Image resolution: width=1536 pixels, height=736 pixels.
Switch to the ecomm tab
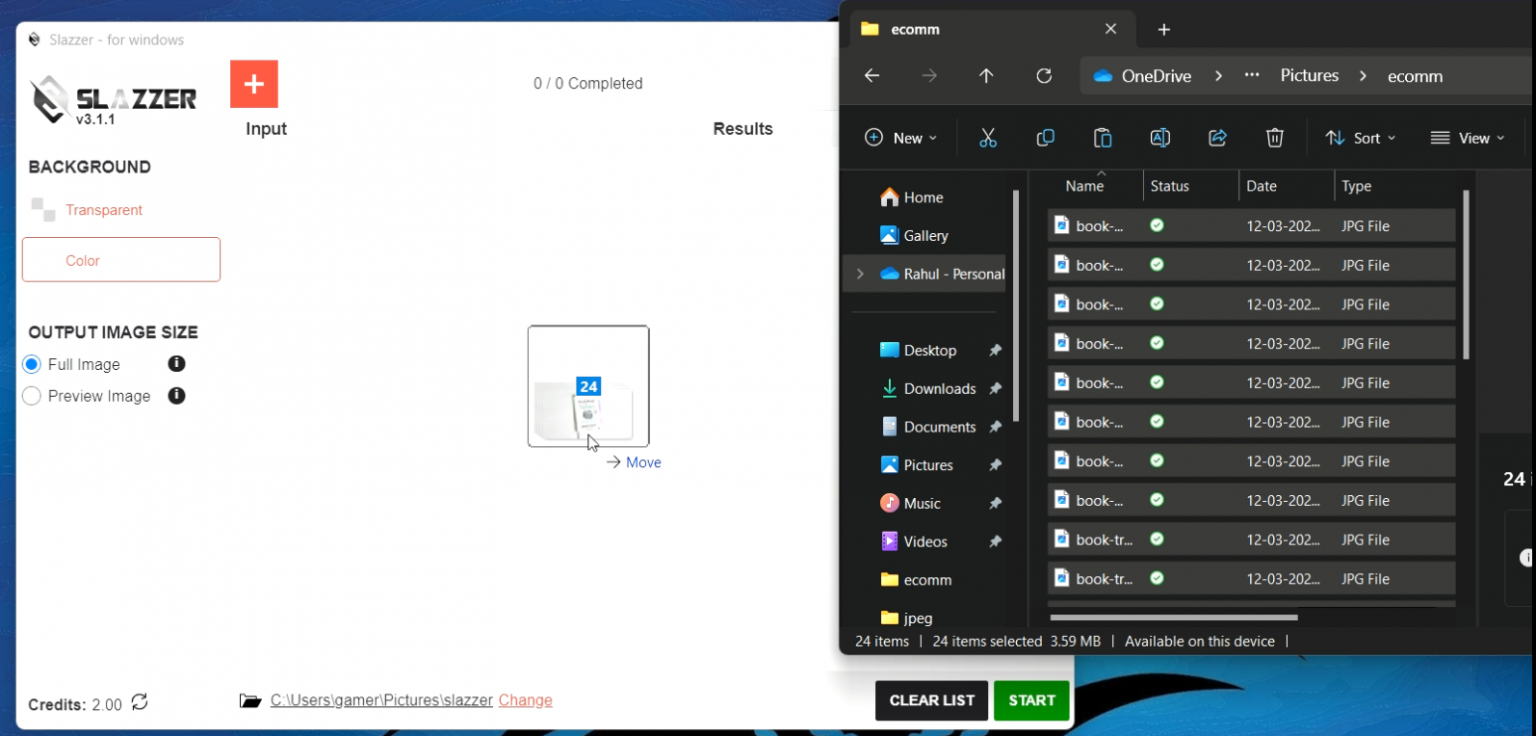[x=913, y=29]
